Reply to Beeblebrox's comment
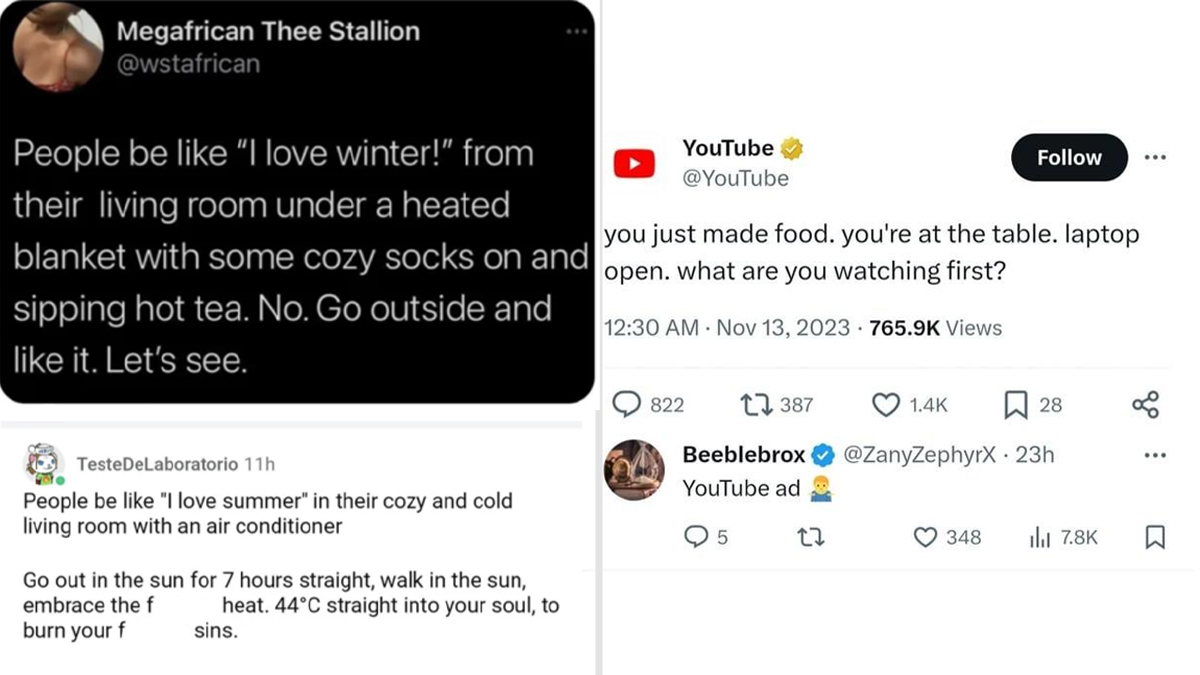1200x675 pixels. point(695,537)
